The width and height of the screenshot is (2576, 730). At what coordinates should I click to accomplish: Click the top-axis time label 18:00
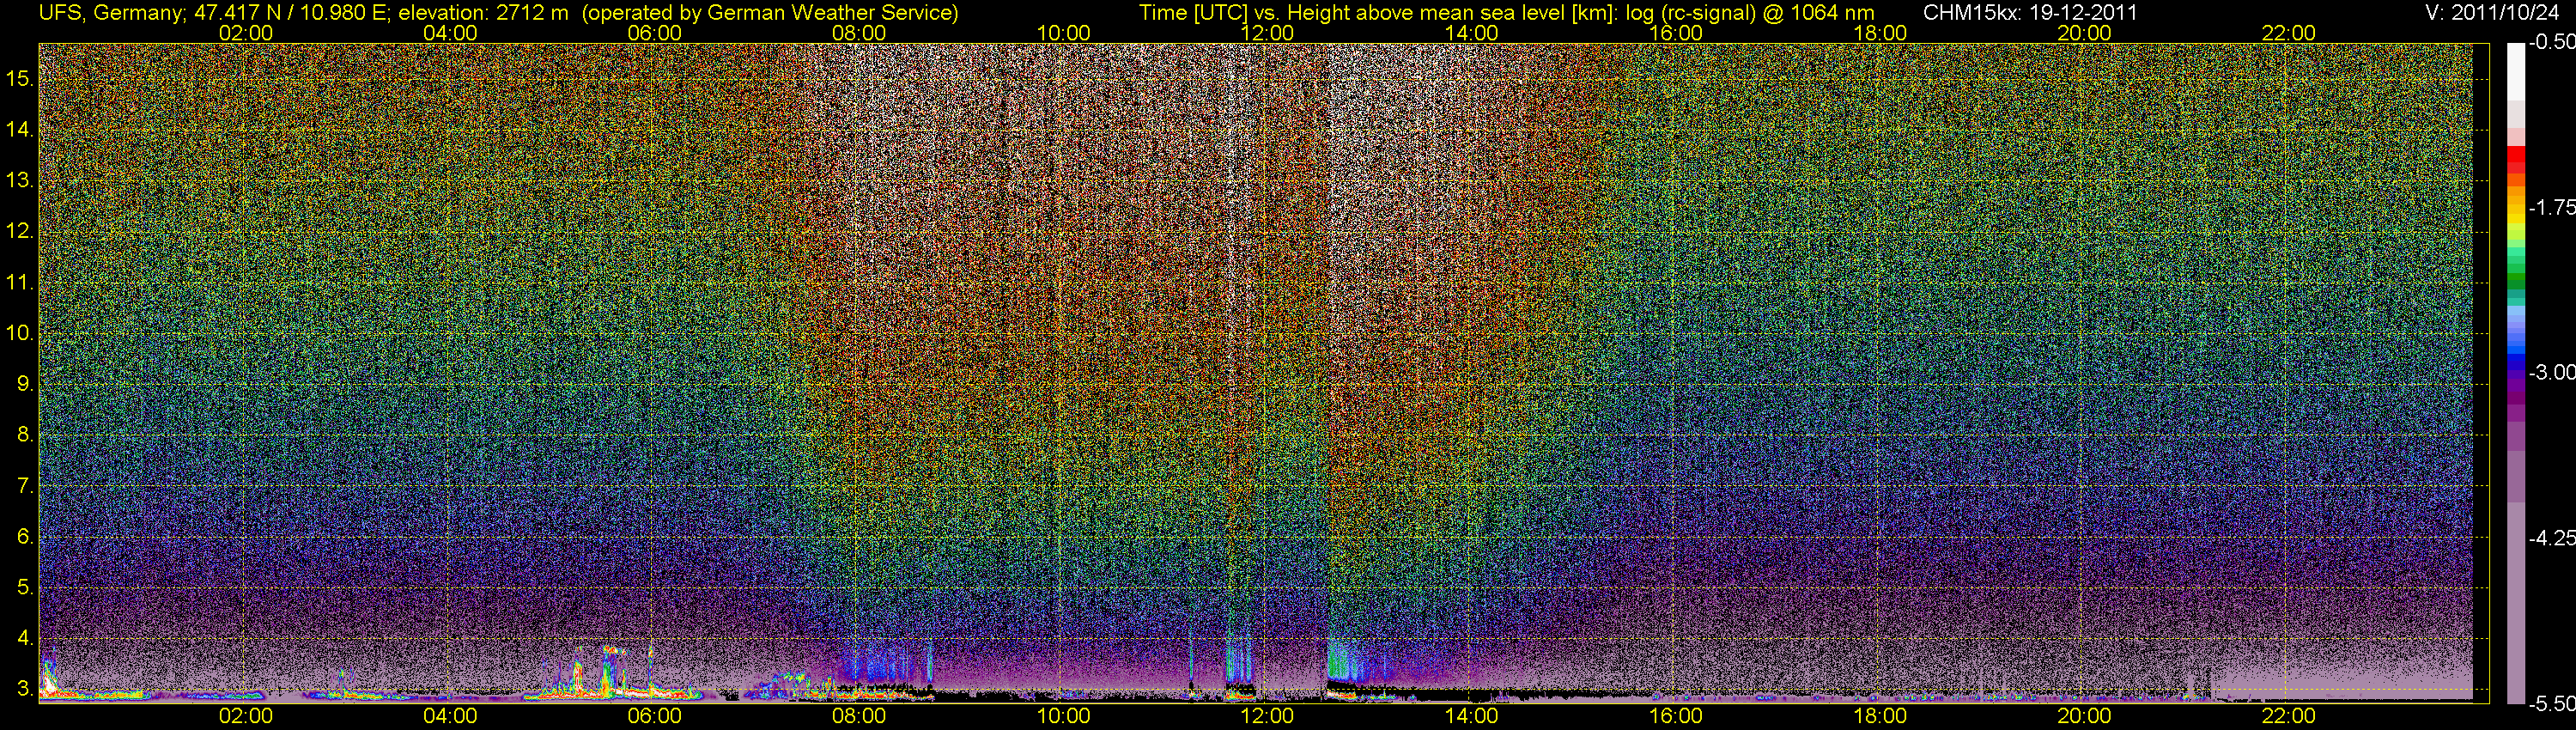pos(1880,33)
